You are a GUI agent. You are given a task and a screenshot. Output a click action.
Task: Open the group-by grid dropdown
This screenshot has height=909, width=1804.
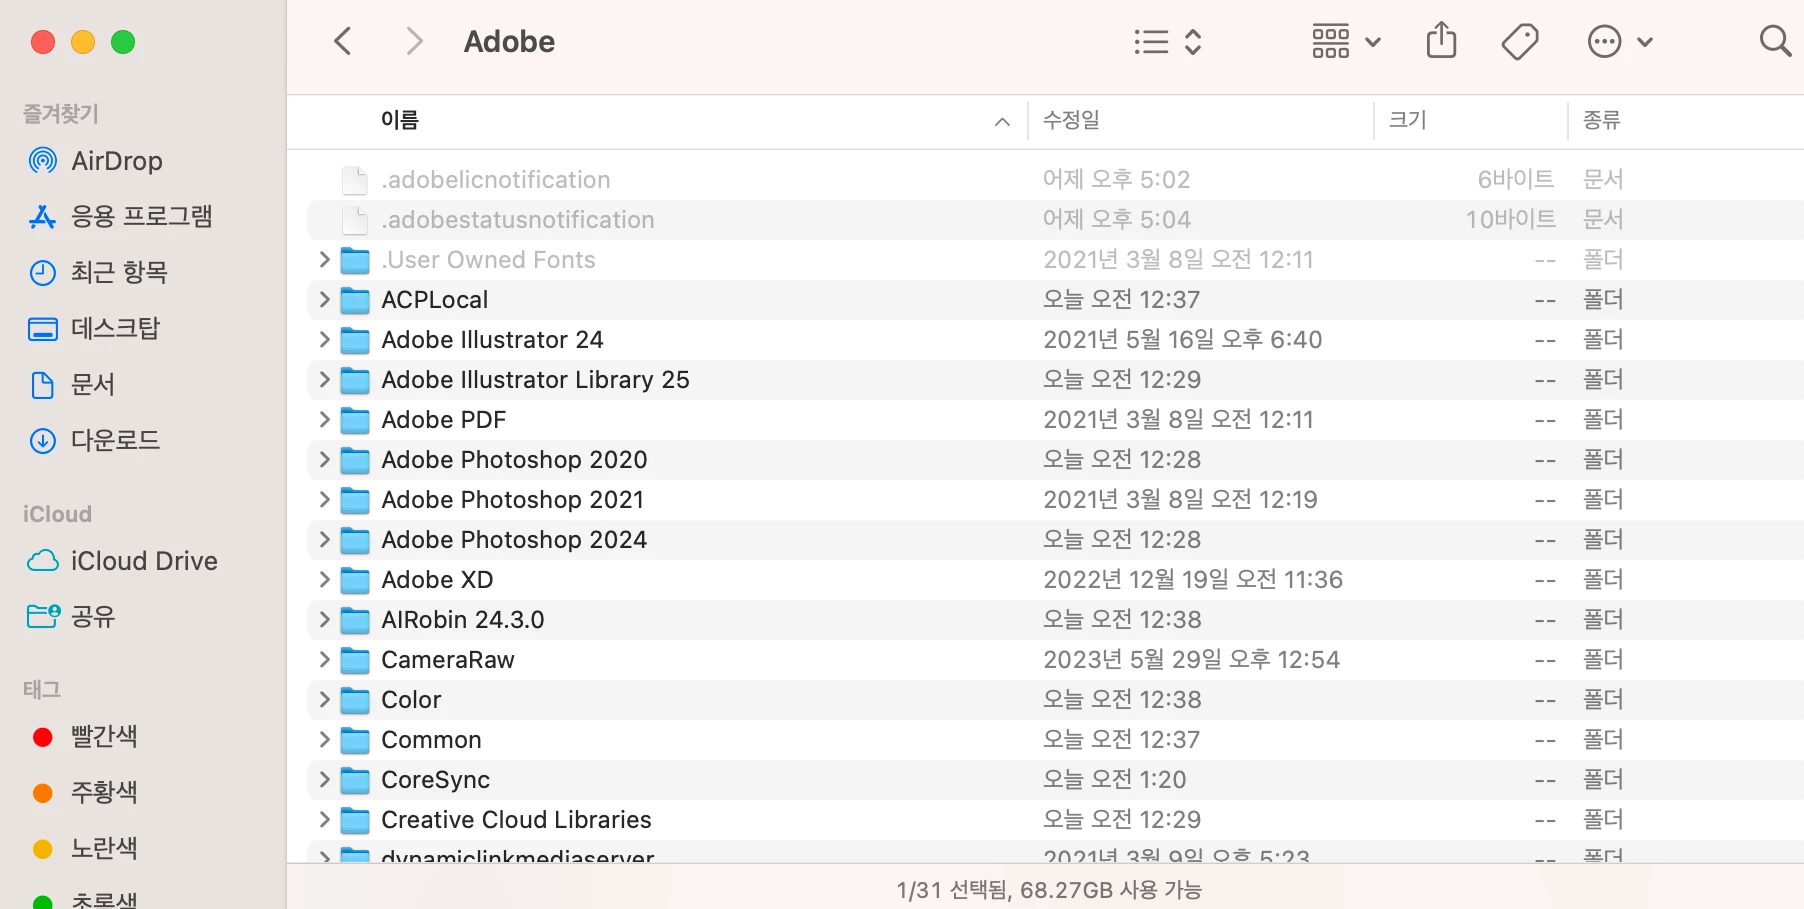coord(1346,41)
